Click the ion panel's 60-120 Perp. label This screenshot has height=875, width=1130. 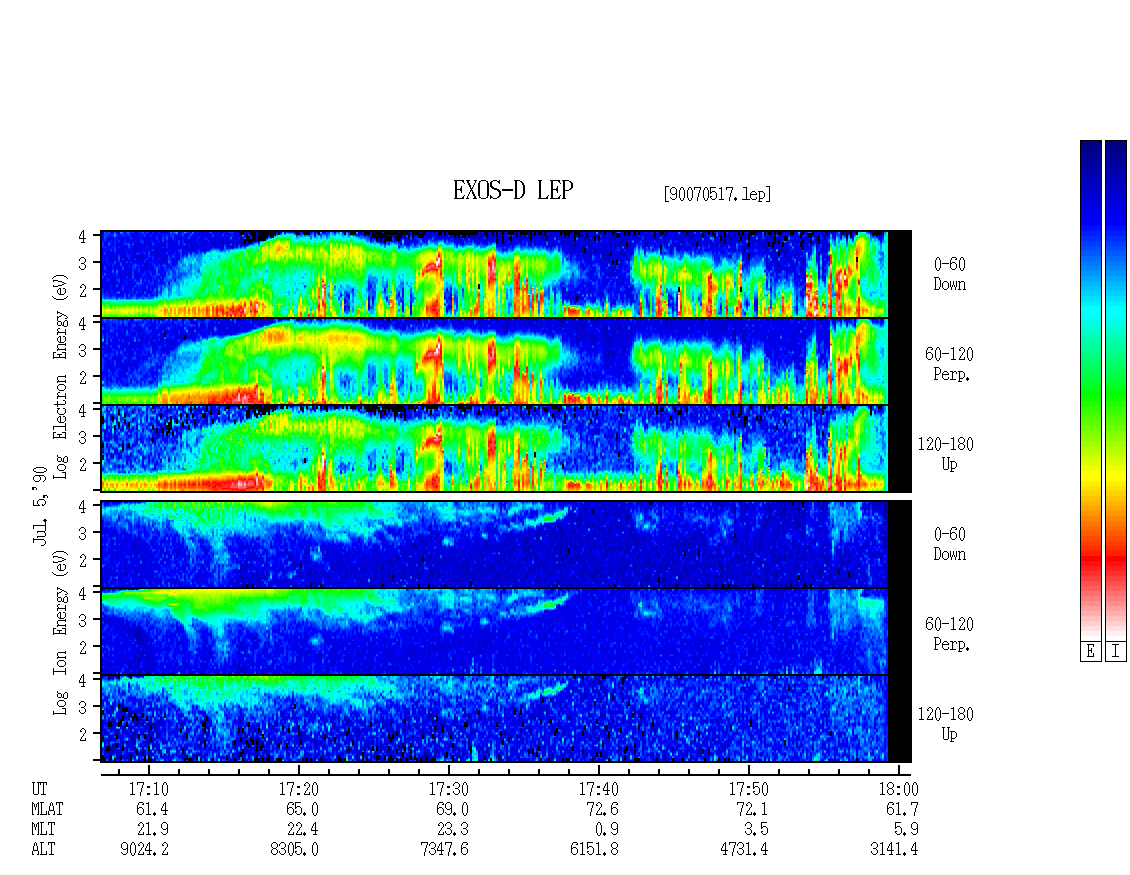[949, 634]
